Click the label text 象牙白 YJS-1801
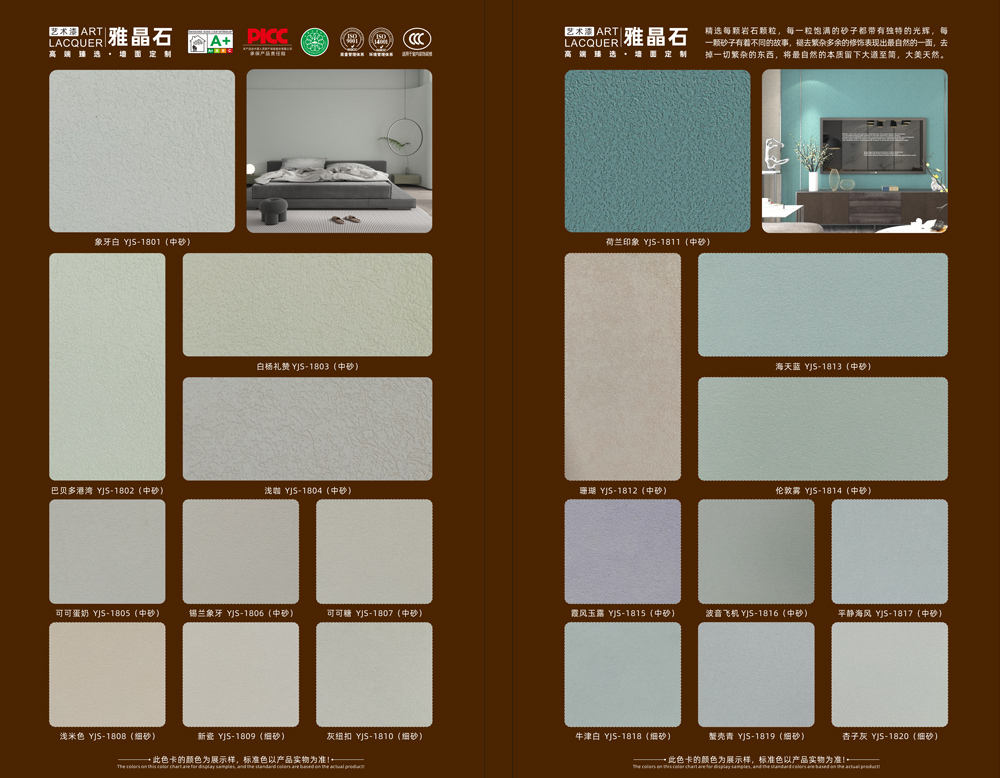Screen dimensions: 1000x778 (128, 242)
